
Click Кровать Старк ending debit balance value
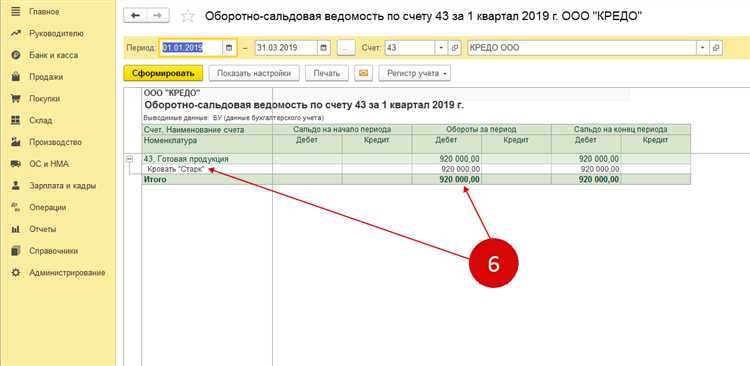(x=600, y=169)
